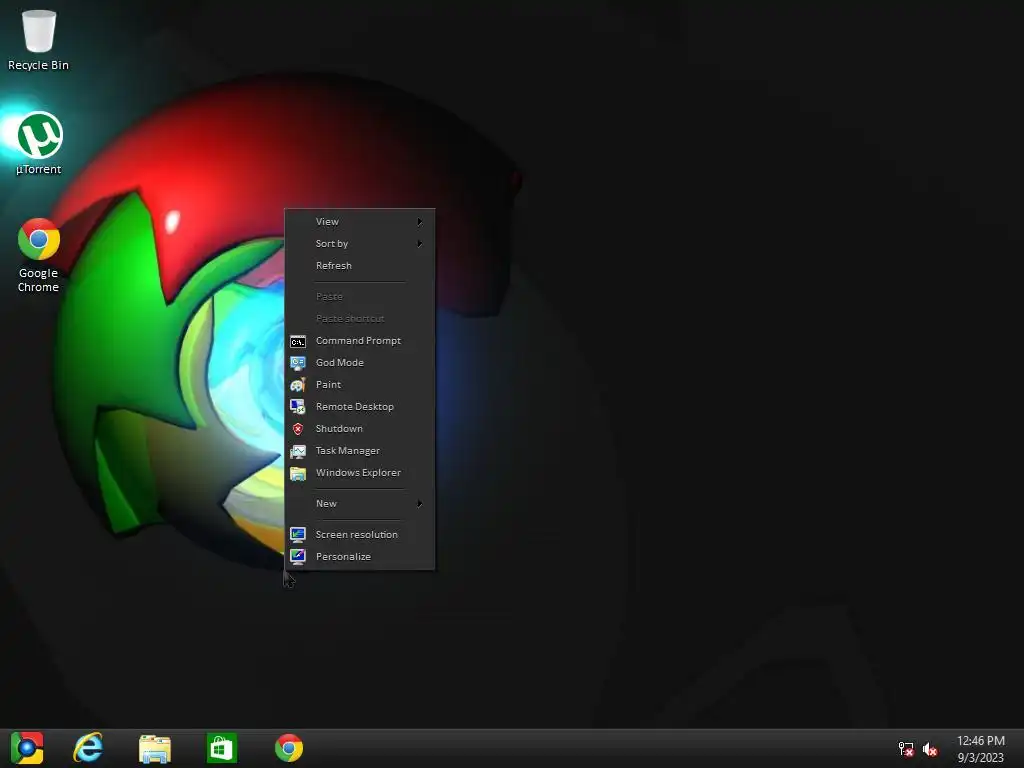Open the Recycle Bin desktop icon

[38, 39]
